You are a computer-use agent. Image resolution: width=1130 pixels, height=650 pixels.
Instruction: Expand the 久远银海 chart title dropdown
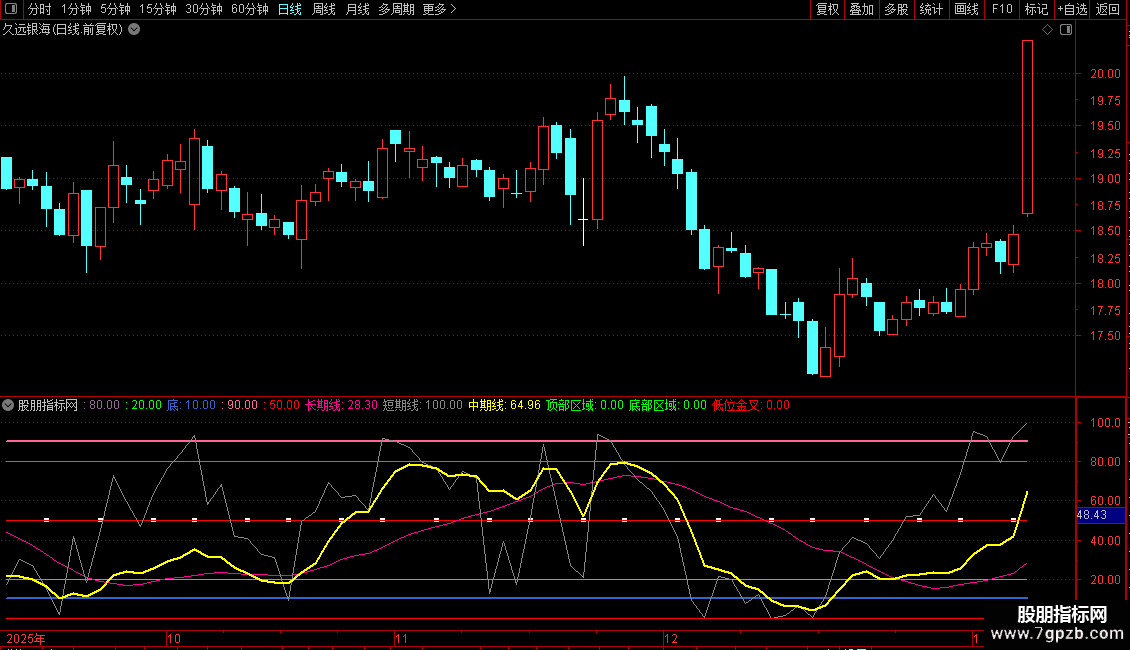[x=134, y=30]
